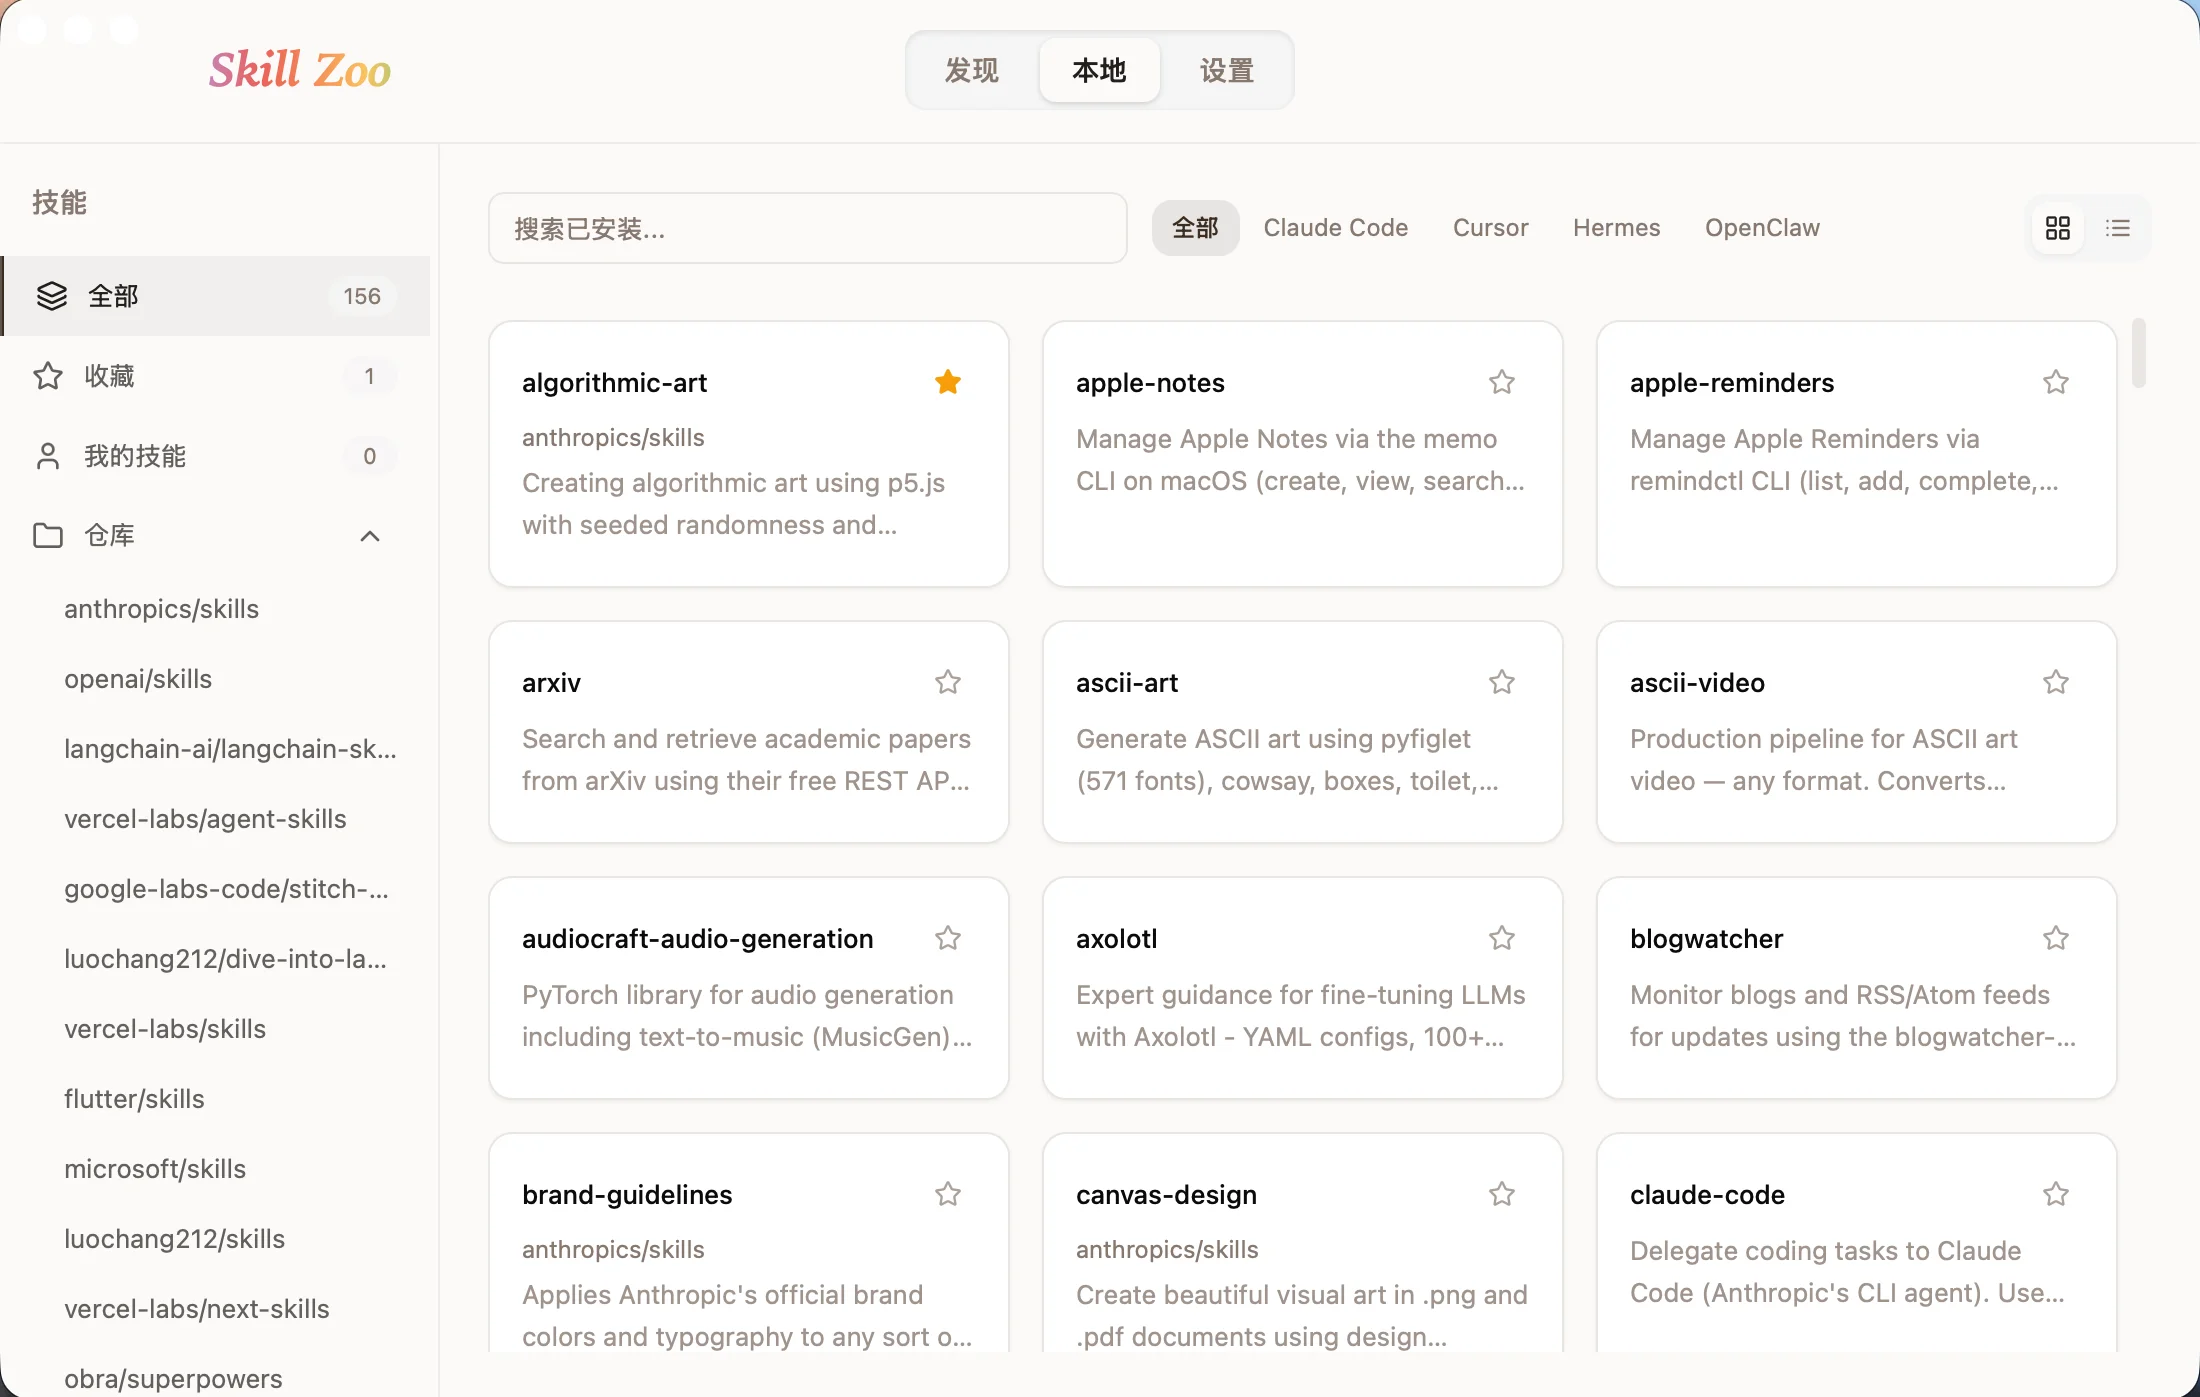
Task: Toggle star on ascii-art card
Action: [1502, 682]
